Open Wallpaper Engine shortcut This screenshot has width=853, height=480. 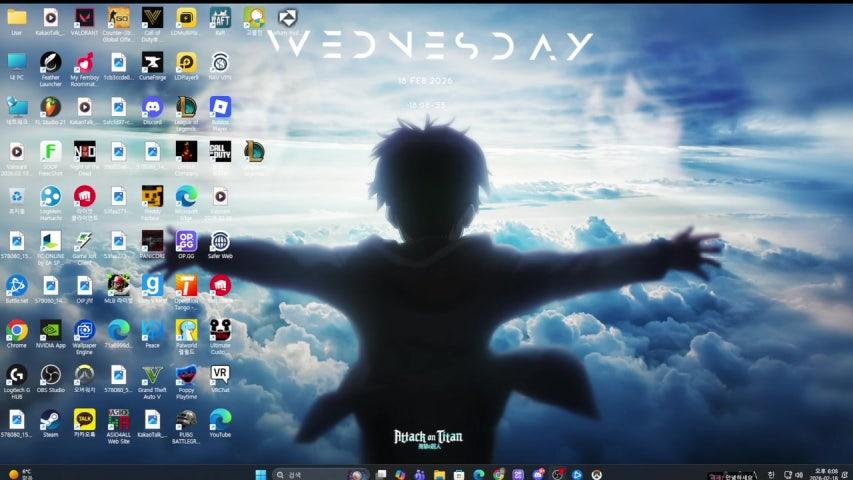84,337
